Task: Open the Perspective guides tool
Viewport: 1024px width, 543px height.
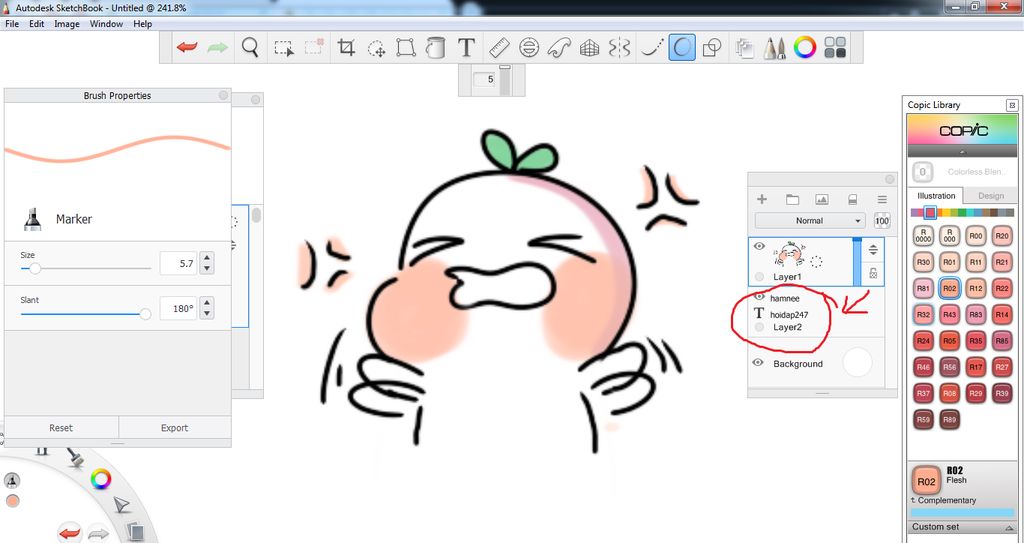Action: (x=589, y=48)
